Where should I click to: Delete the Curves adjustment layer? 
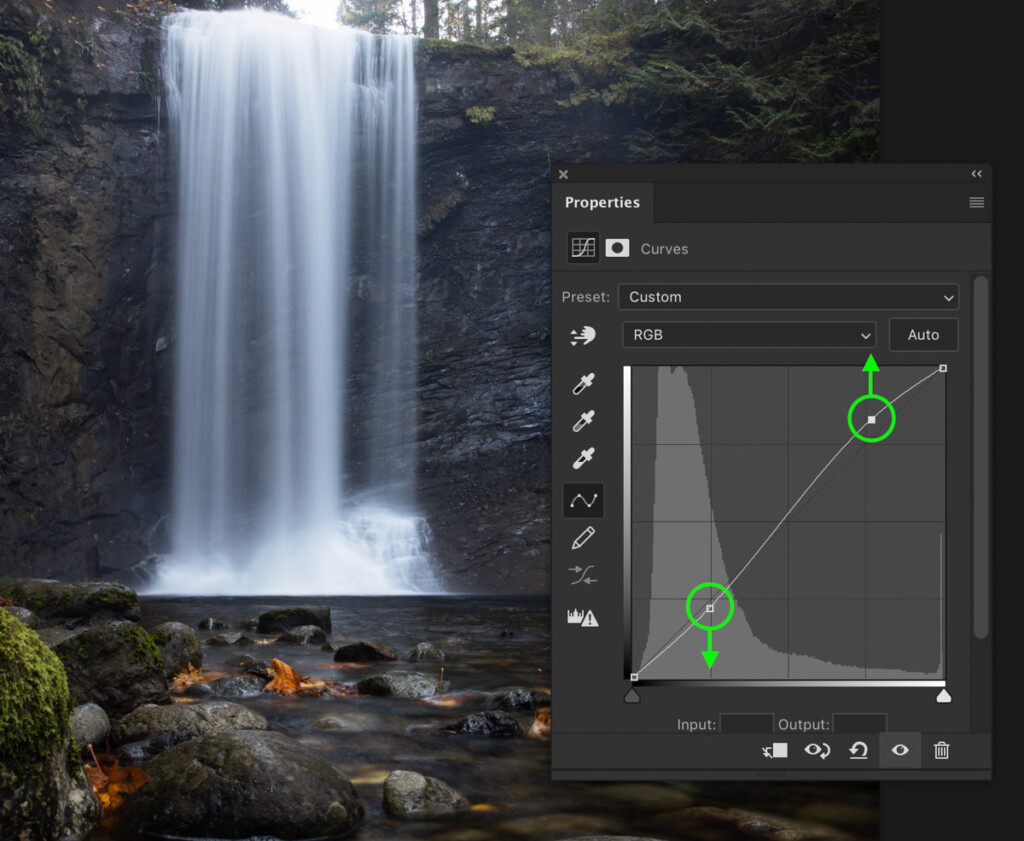click(941, 750)
